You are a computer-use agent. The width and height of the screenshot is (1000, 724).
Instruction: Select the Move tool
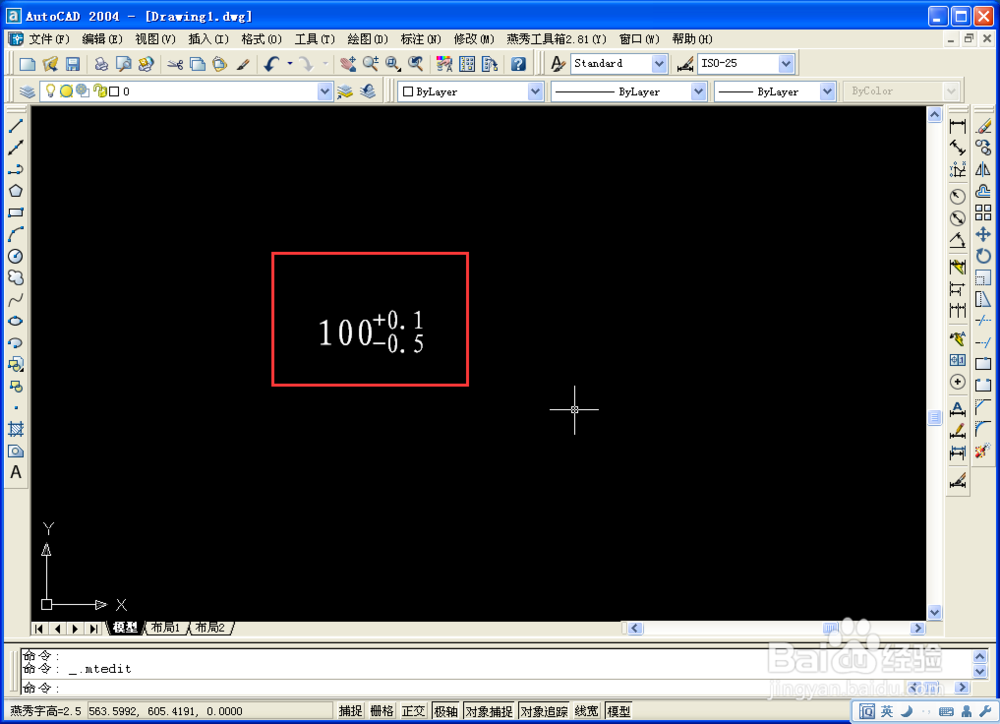(x=983, y=234)
